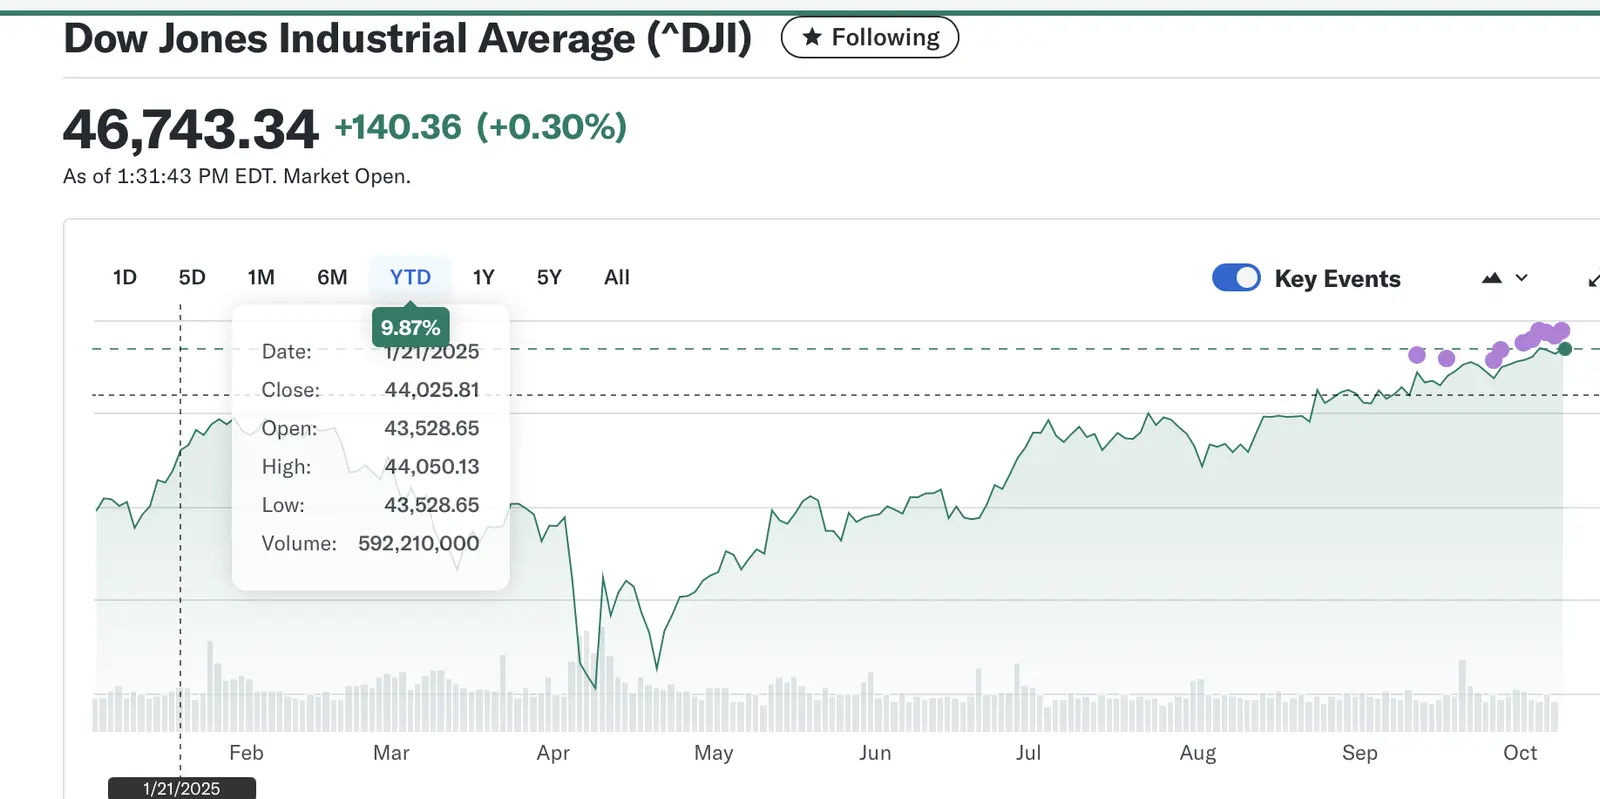
Task: Click the leftmost purple key event marker
Action: pyautogui.click(x=1417, y=355)
